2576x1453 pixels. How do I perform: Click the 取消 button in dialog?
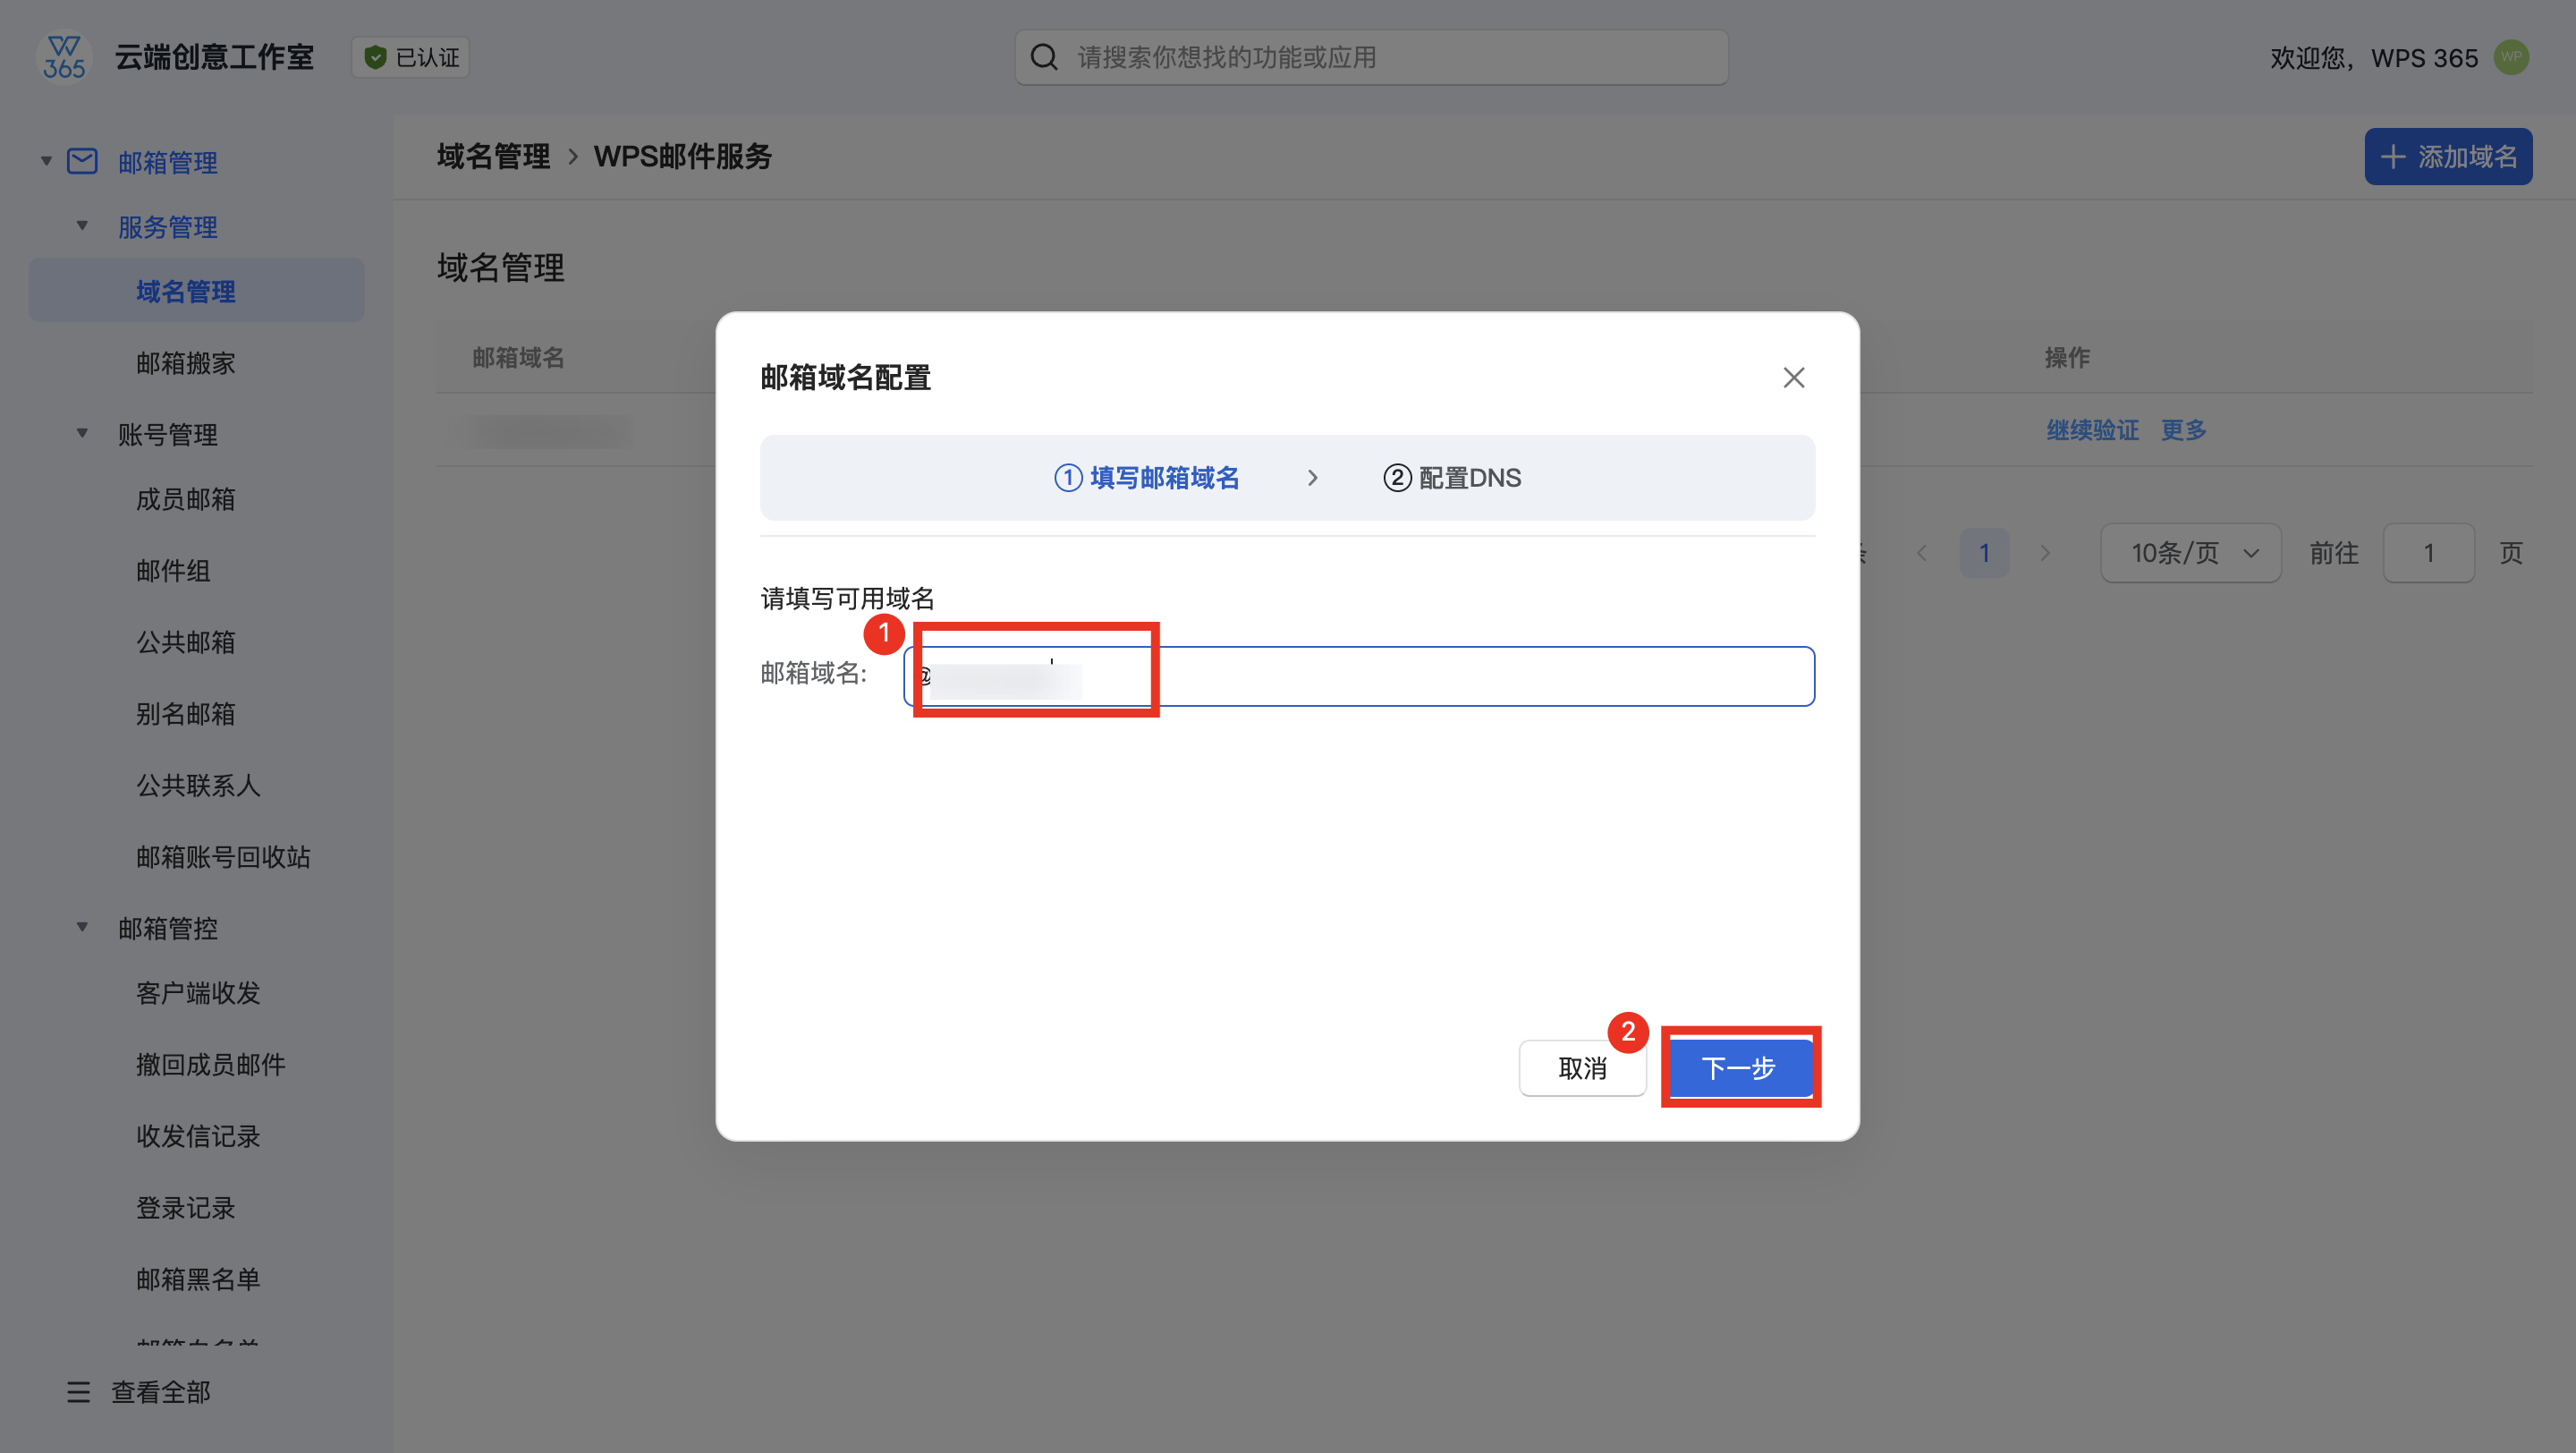coord(1582,1068)
